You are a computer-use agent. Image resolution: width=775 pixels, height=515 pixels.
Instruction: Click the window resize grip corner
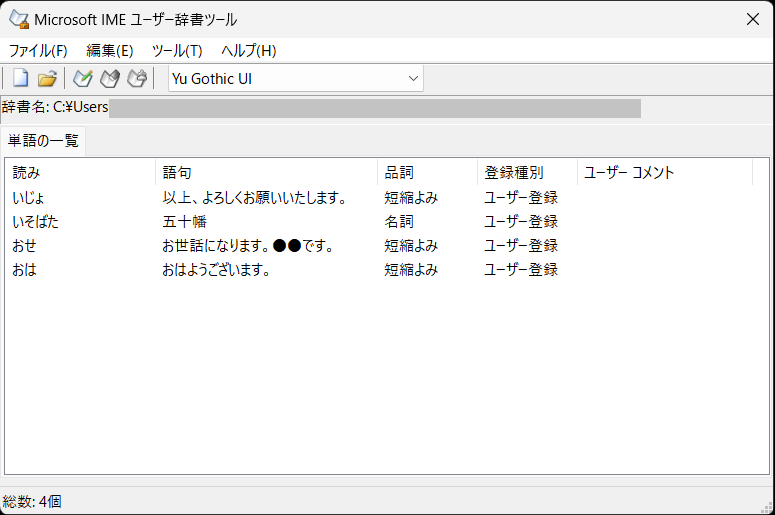768,508
